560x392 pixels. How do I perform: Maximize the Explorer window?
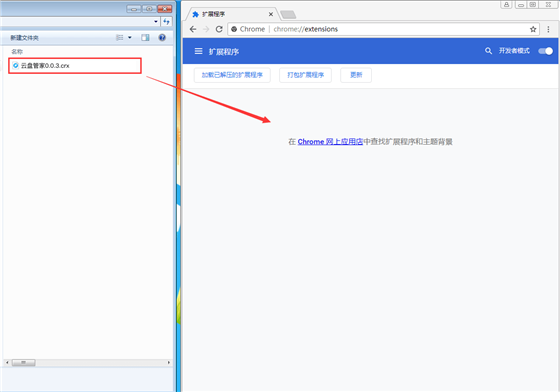149,9
